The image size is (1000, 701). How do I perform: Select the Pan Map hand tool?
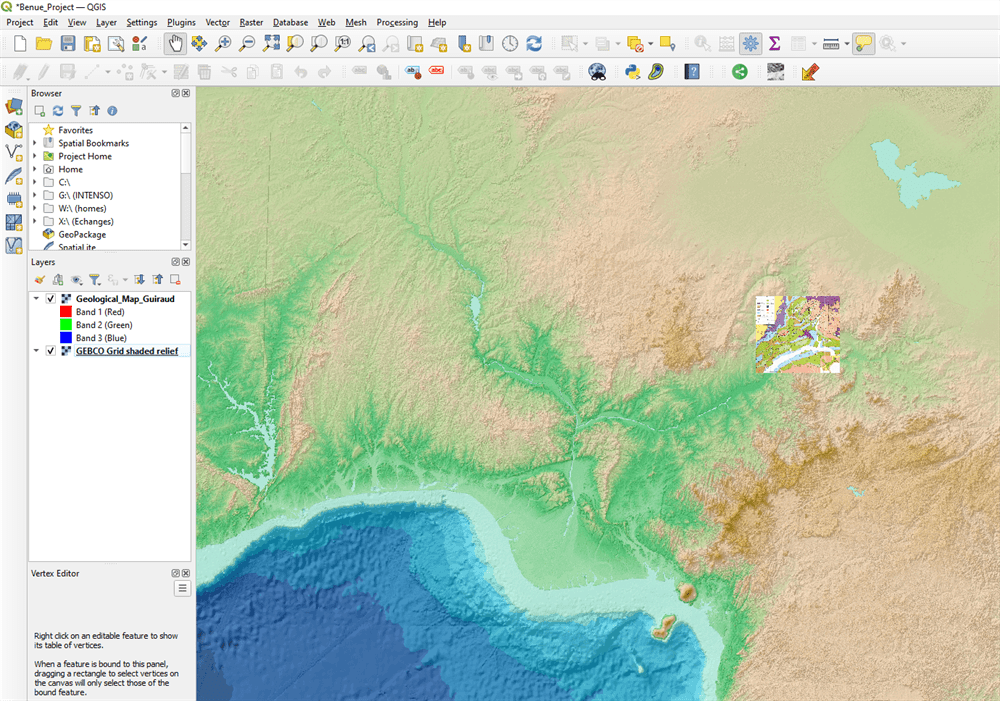tap(174, 43)
